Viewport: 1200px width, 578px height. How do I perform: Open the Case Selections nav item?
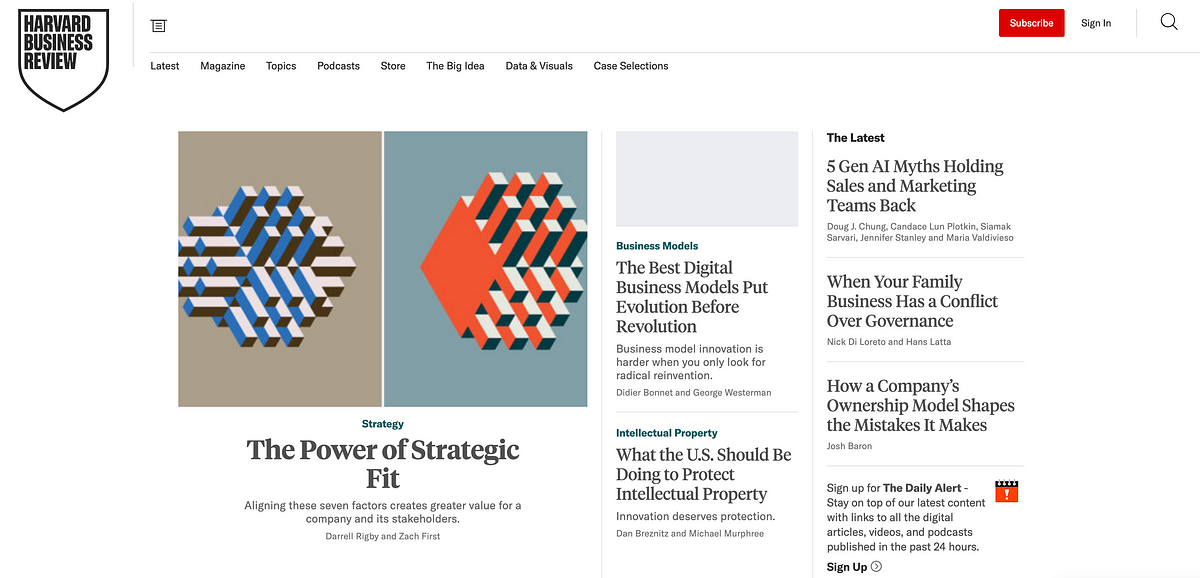click(x=630, y=66)
